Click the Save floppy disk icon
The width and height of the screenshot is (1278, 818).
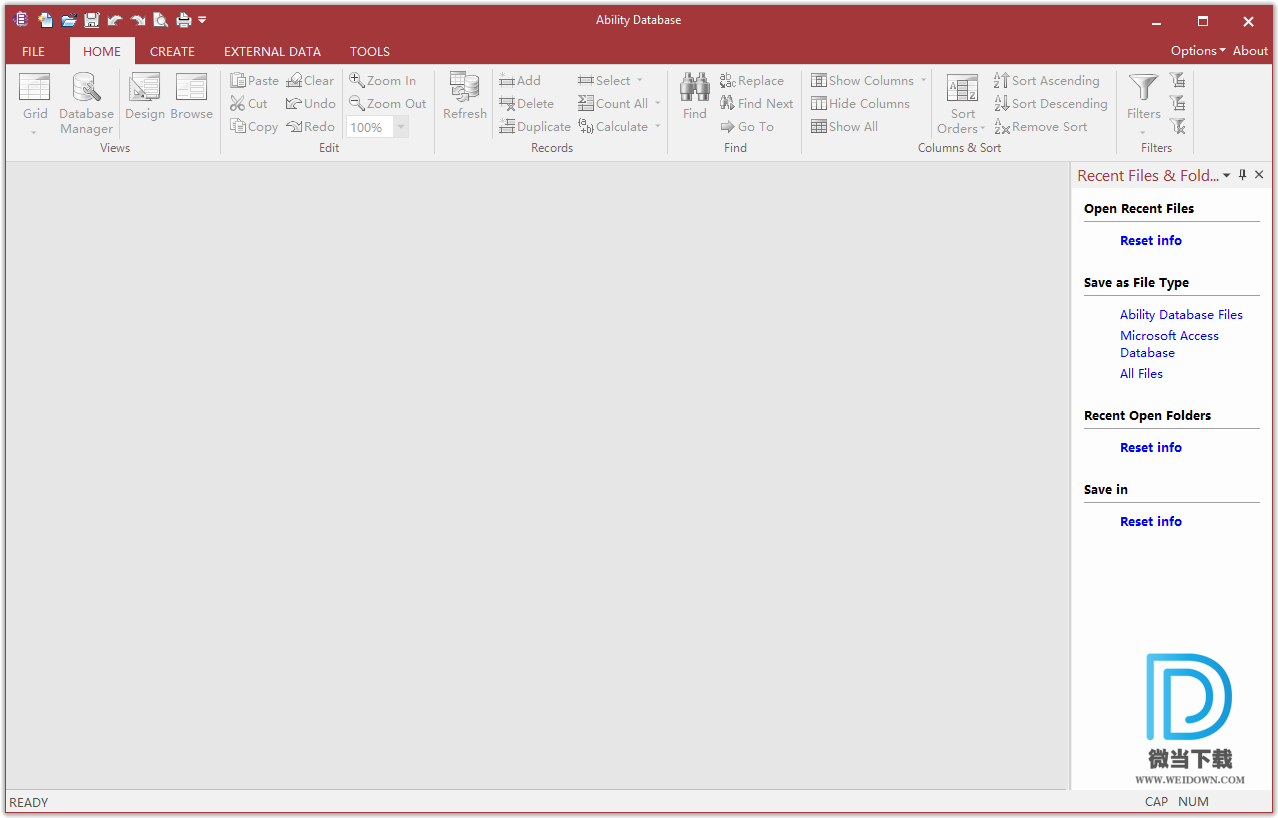click(x=92, y=20)
